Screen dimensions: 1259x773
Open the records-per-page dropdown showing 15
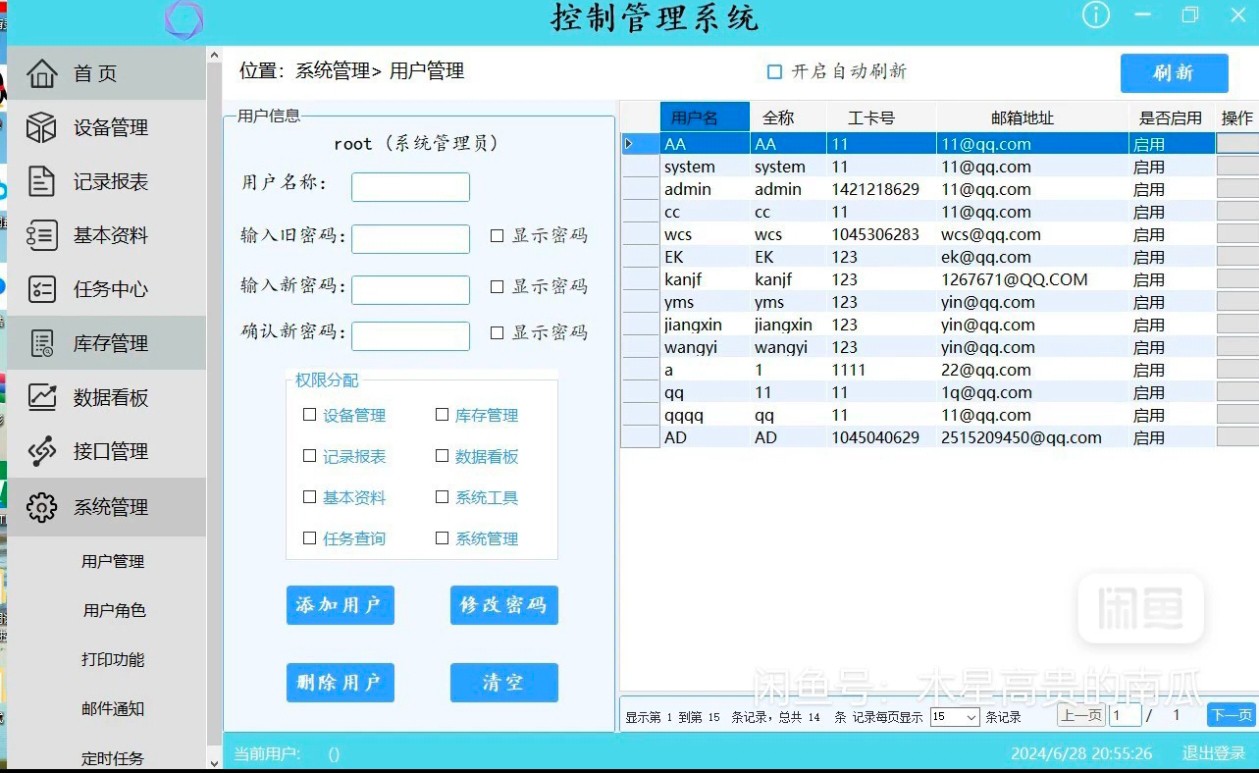tap(954, 717)
